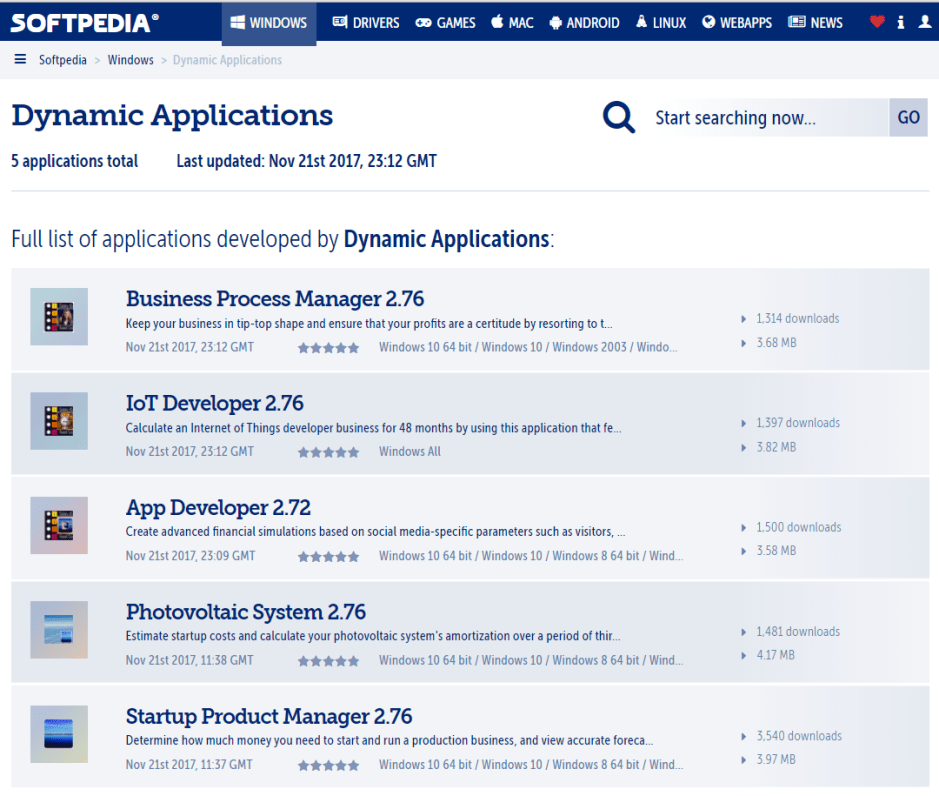Open the Business Process Manager app icon

pos(59,317)
